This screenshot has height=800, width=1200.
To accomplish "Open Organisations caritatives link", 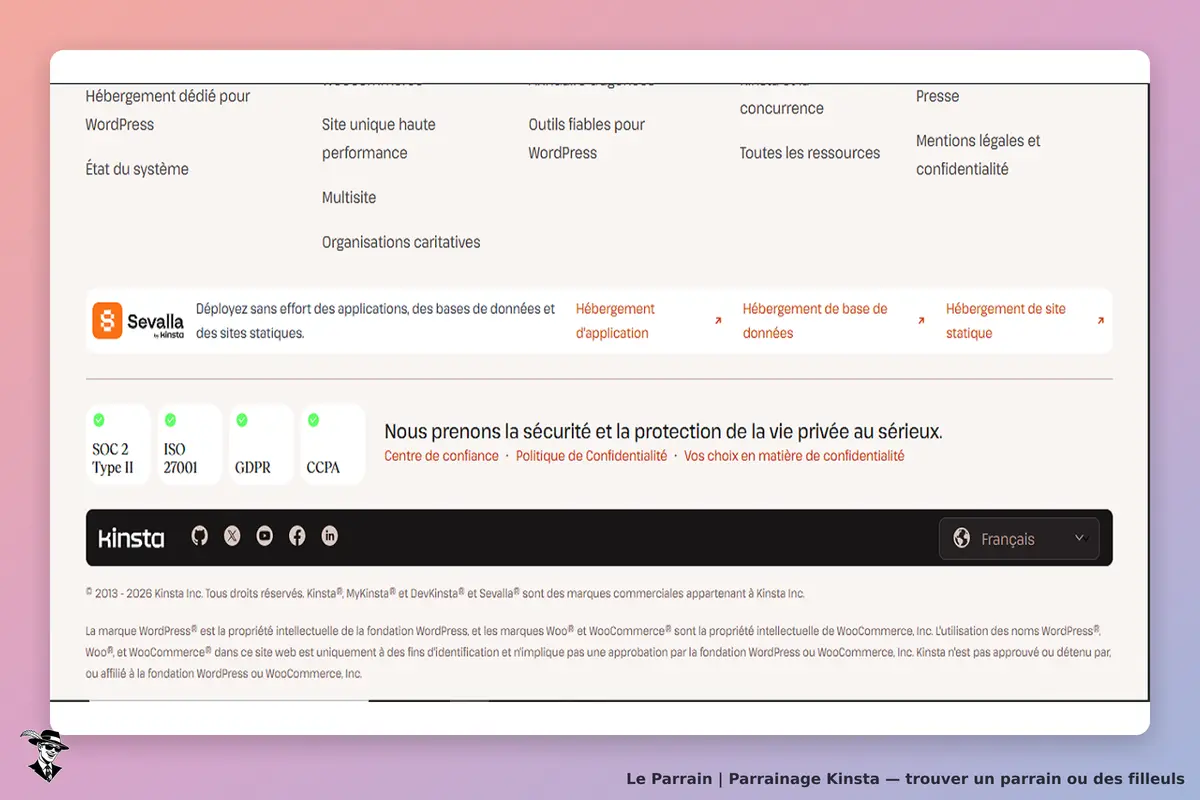I will pos(401,242).
